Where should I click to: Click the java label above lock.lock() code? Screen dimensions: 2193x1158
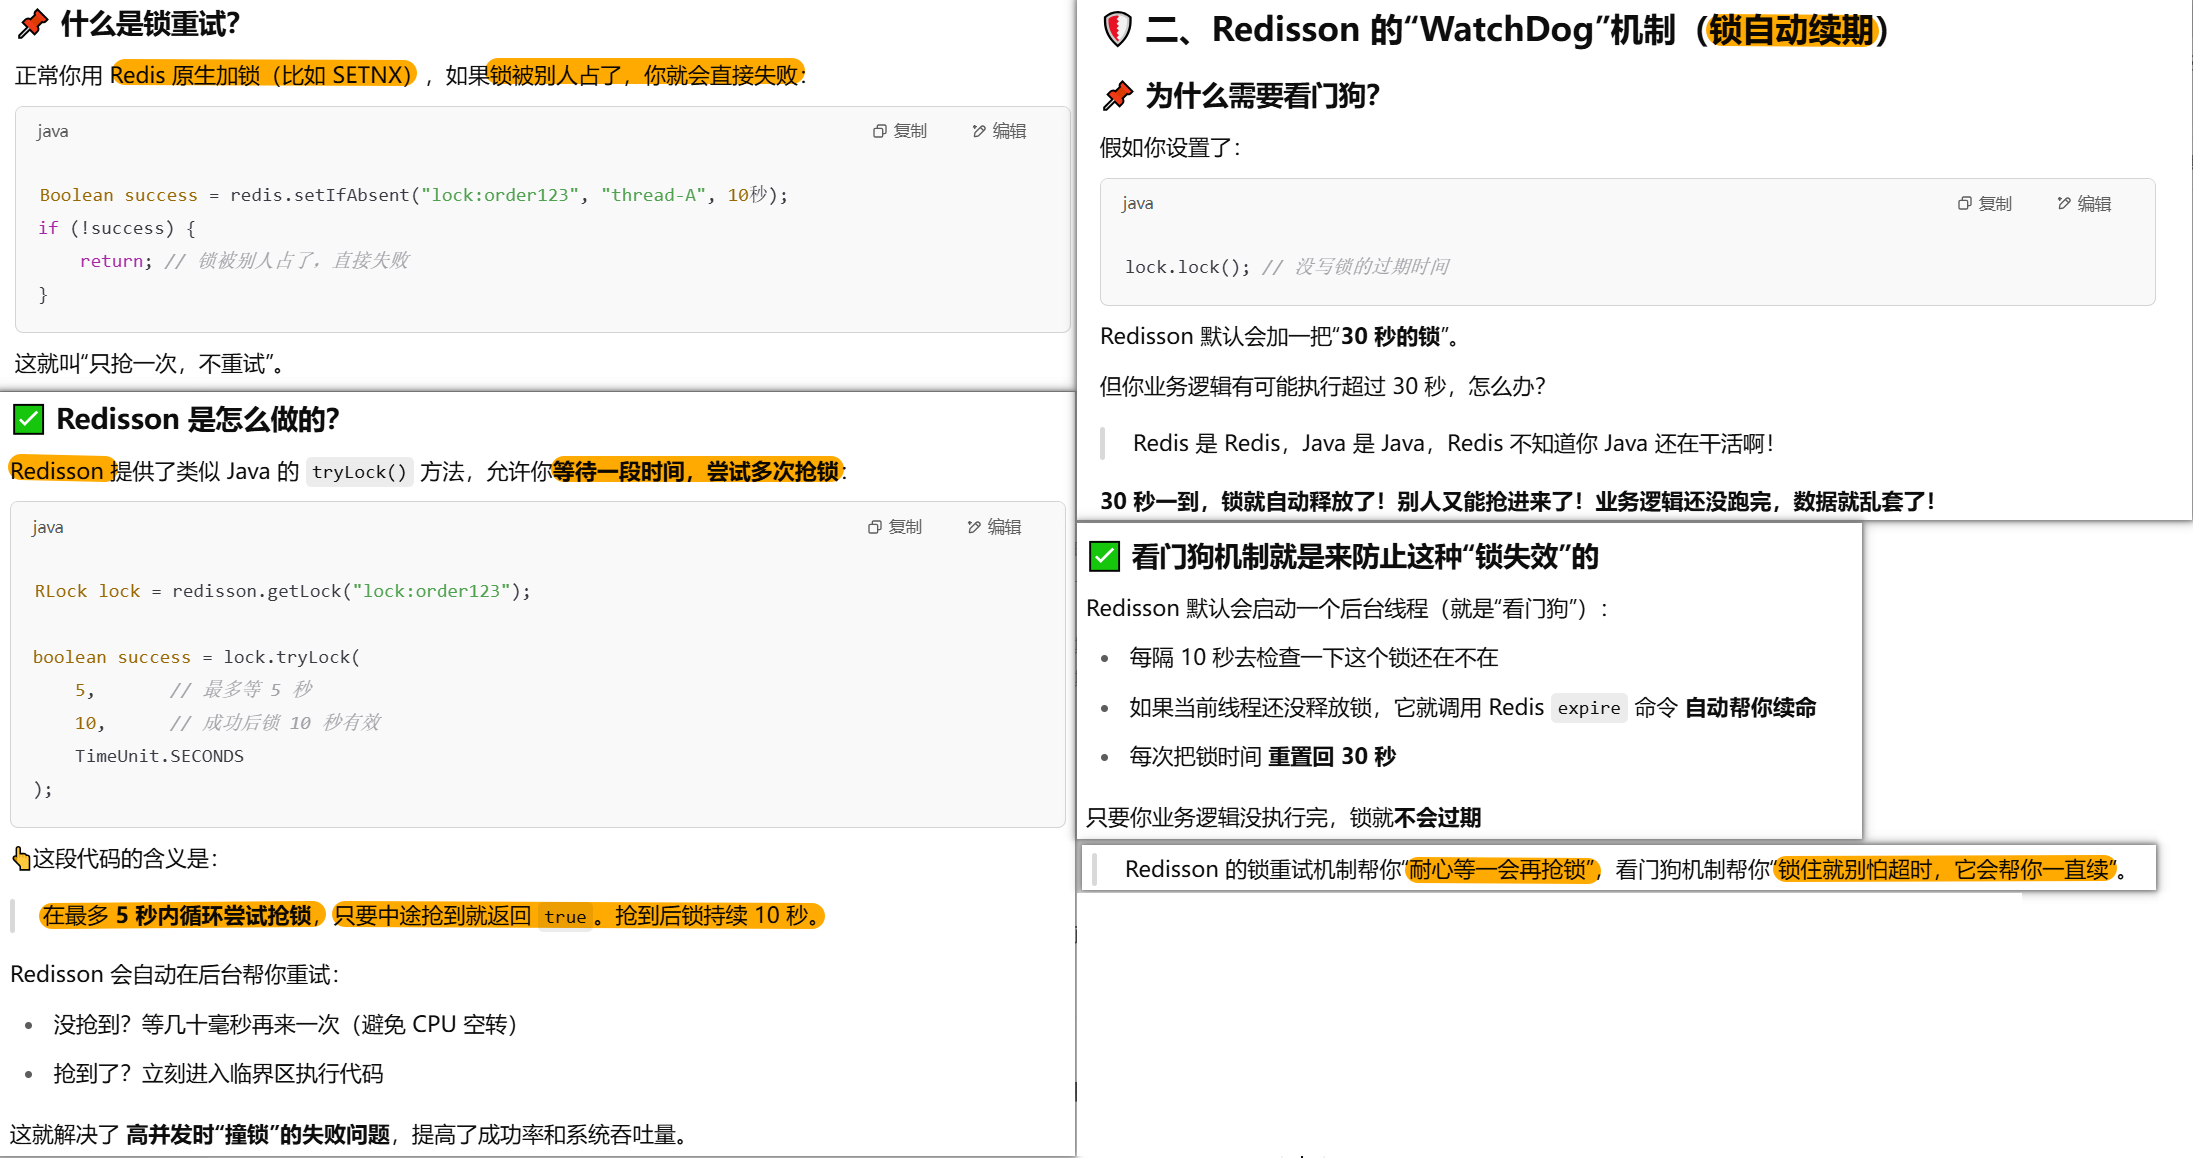tap(1138, 204)
